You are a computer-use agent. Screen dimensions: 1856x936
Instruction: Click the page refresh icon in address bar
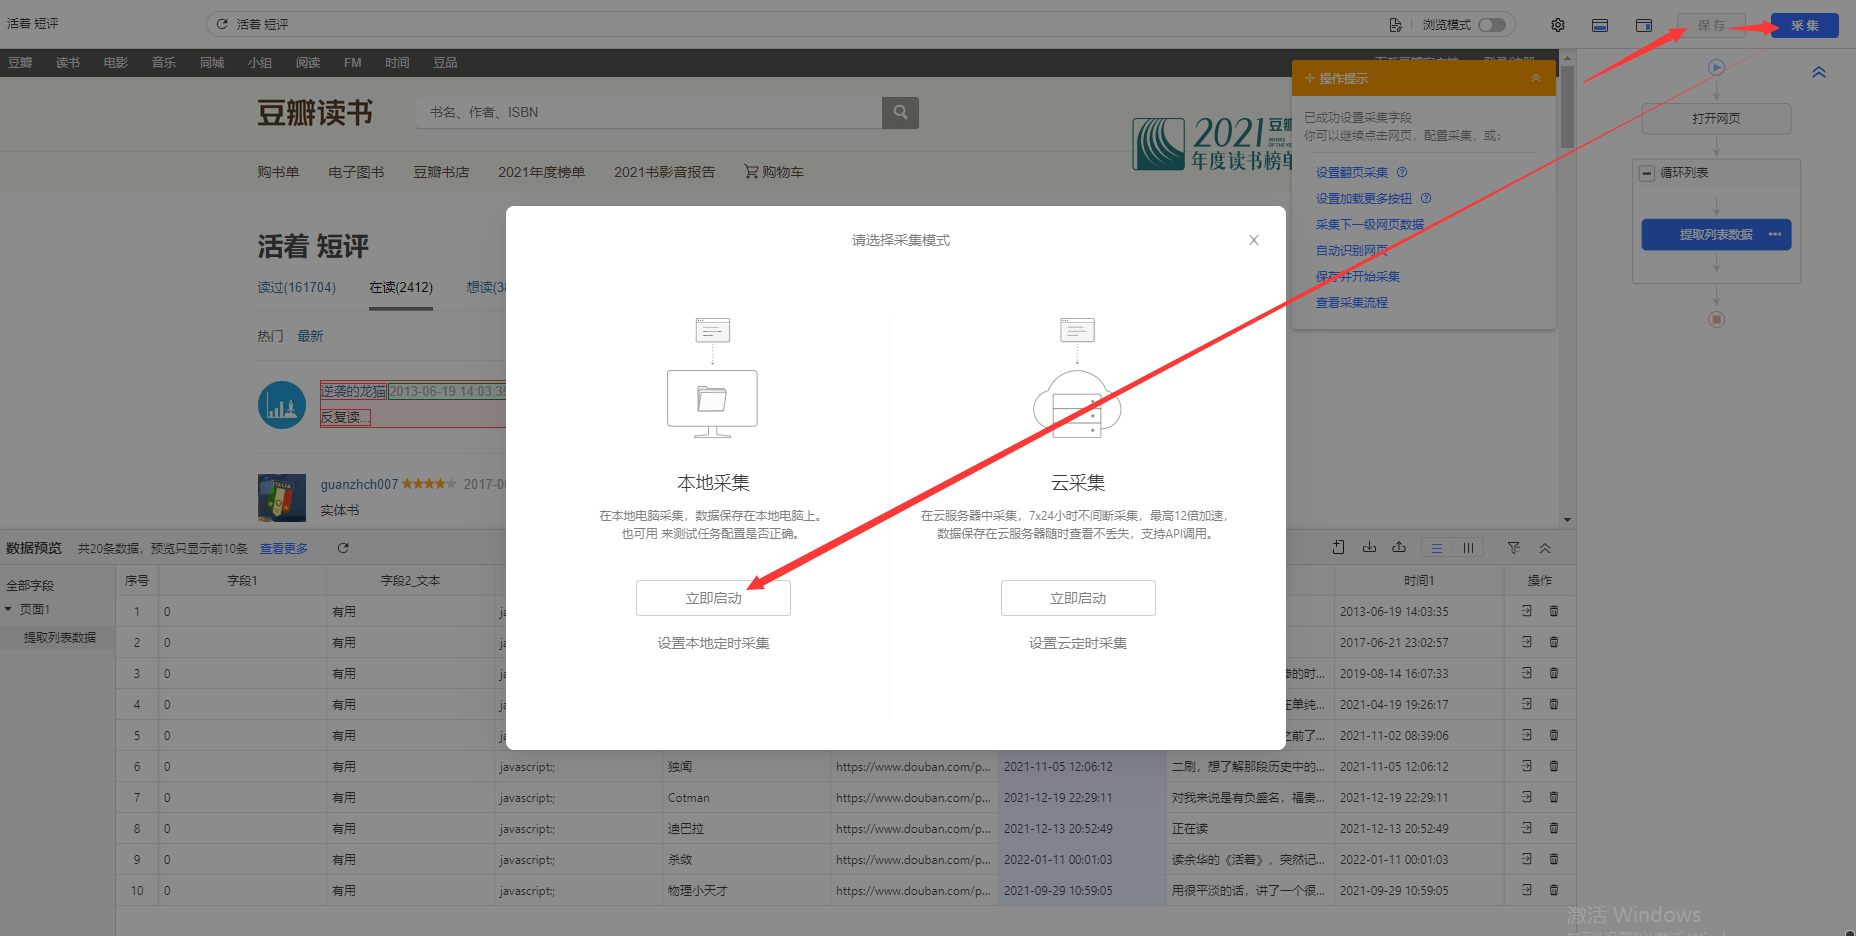pos(222,24)
